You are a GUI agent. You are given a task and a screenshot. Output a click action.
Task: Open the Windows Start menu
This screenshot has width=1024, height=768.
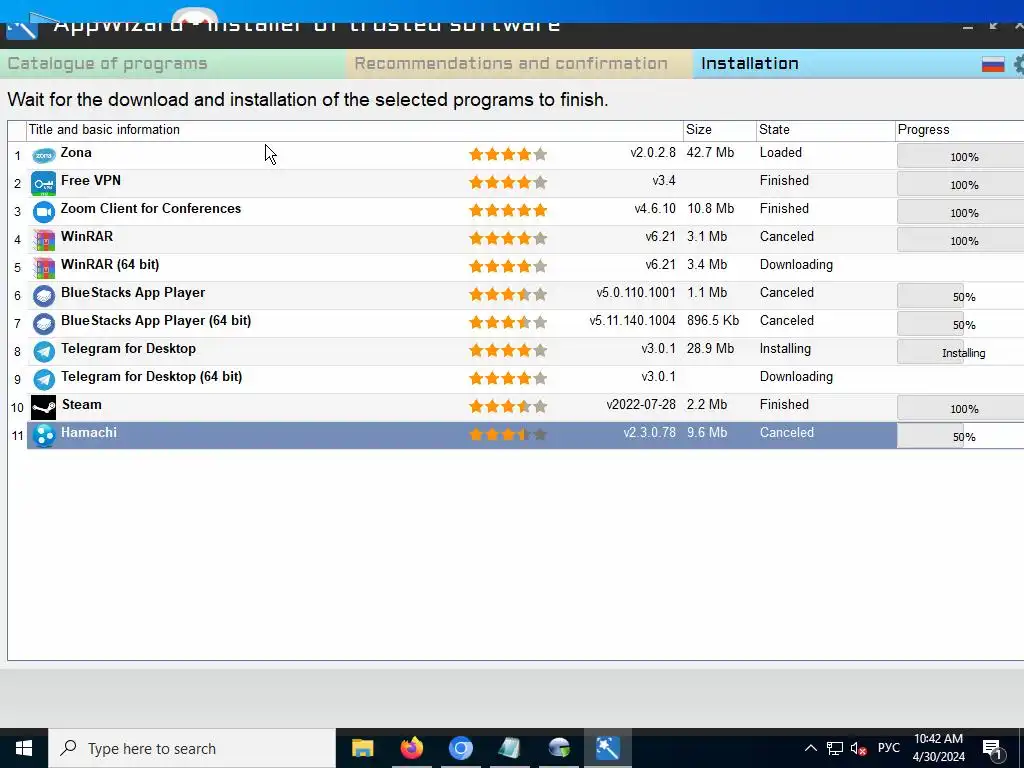24,748
